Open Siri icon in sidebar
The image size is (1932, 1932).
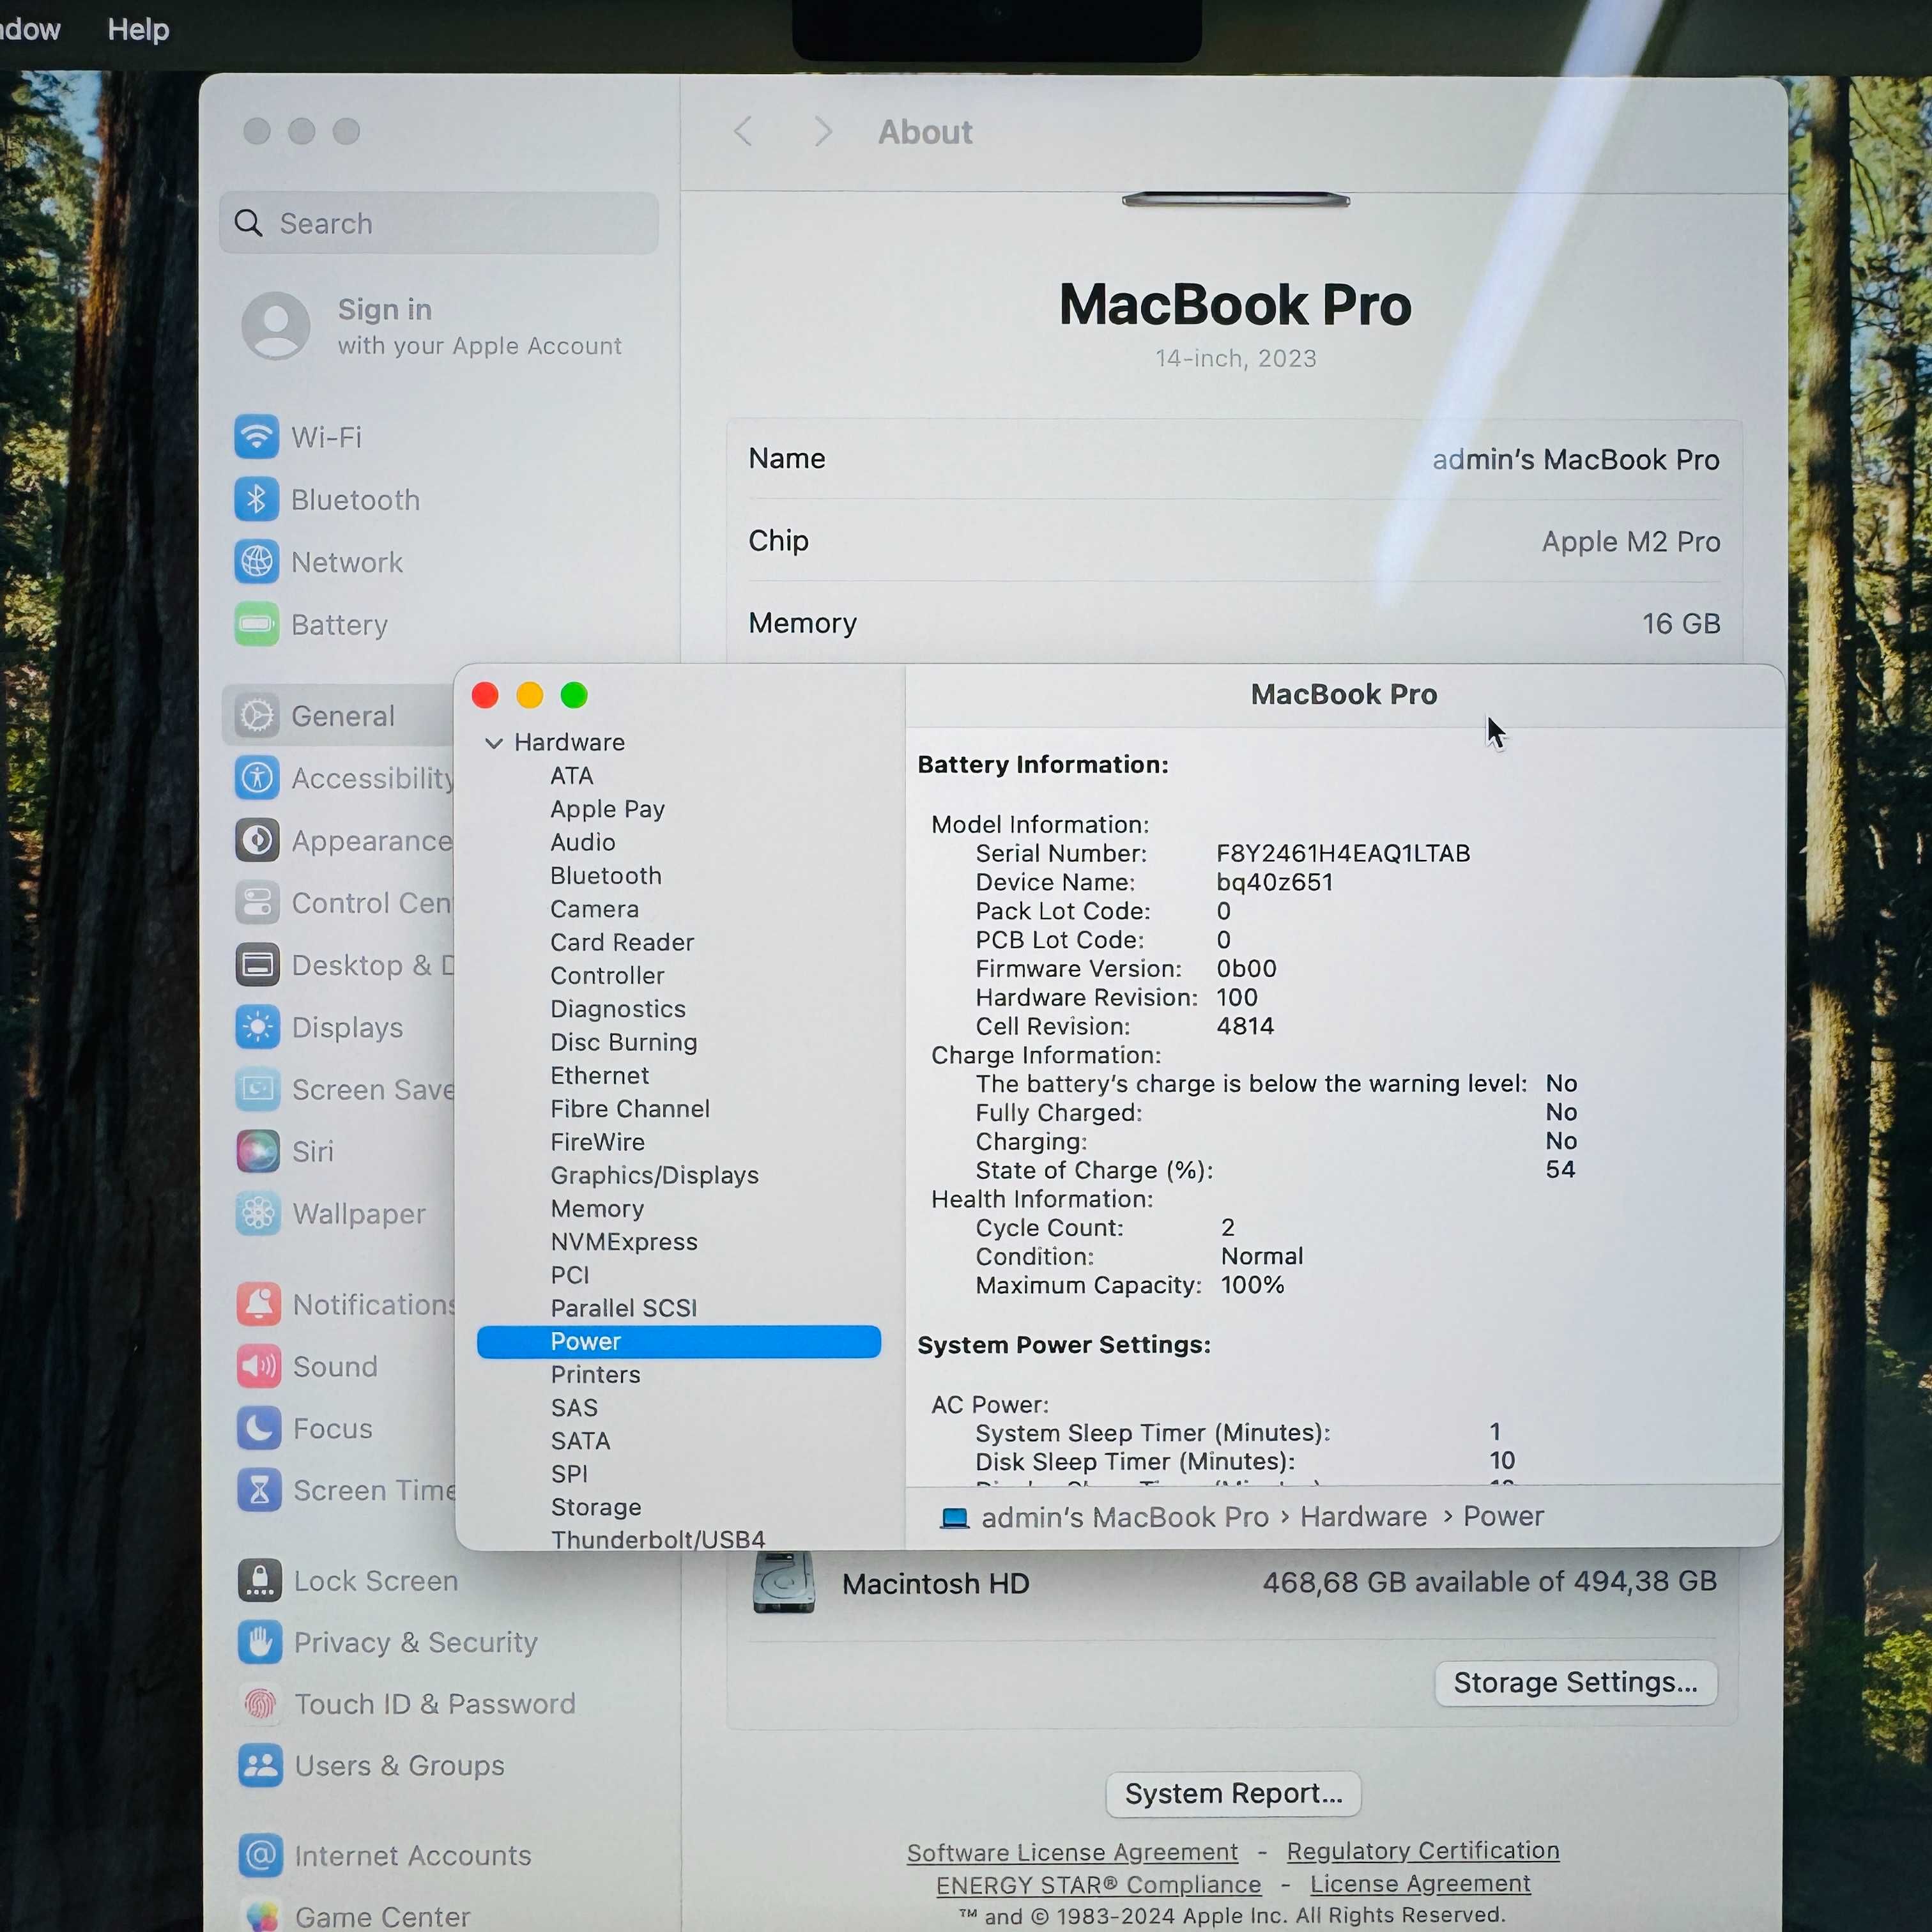[258, 1151]
